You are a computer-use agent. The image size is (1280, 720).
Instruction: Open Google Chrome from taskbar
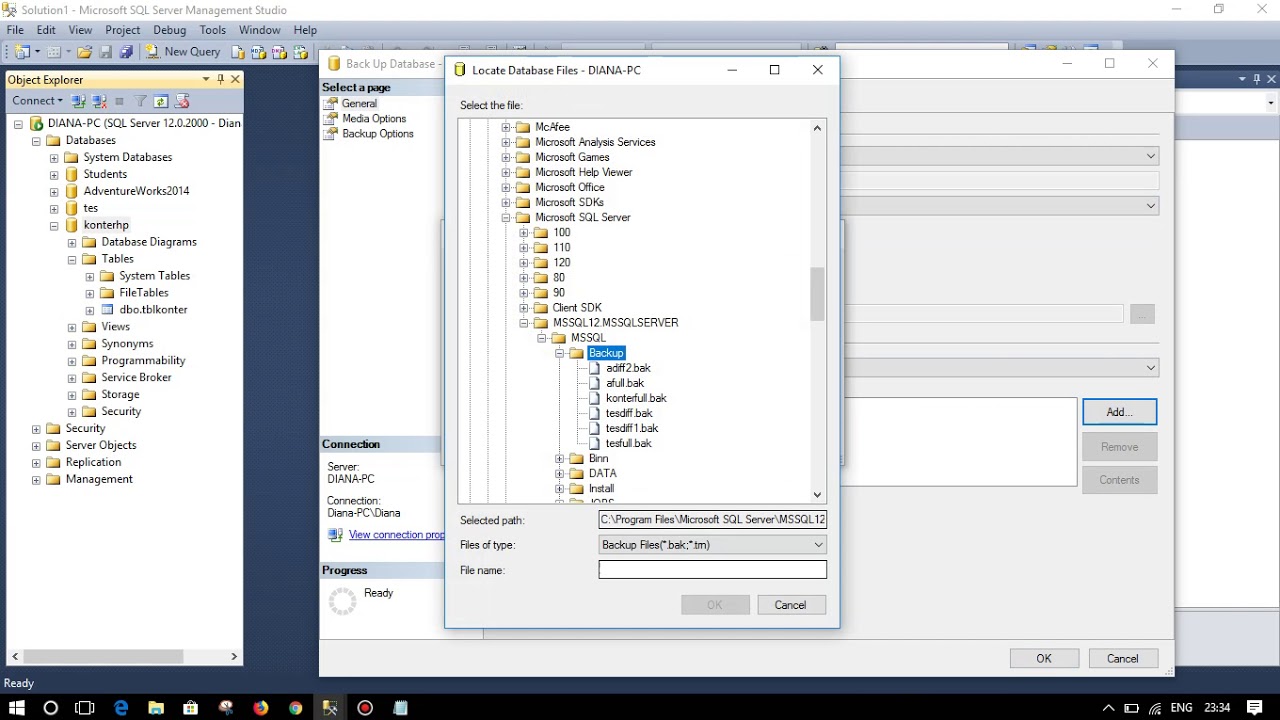tap(295, 708)
